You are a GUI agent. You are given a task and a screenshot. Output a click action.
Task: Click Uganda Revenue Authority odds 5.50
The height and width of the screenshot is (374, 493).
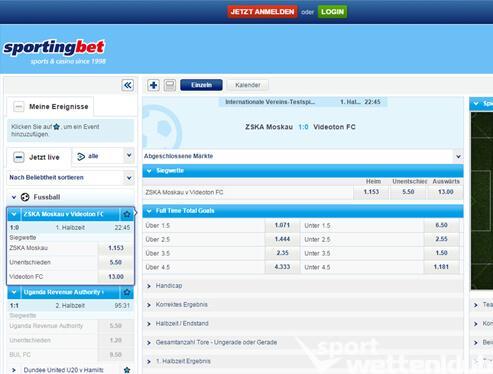point(116,326)
